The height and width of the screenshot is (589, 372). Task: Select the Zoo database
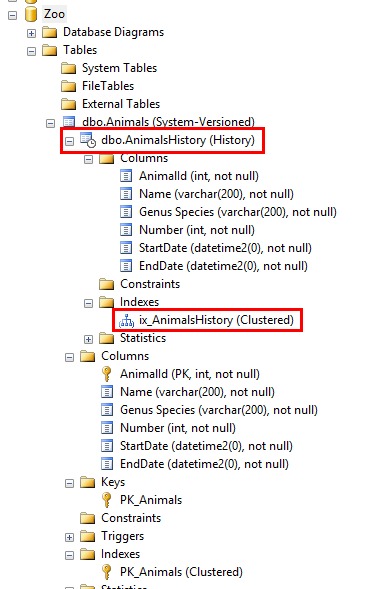tap(54, 14)
